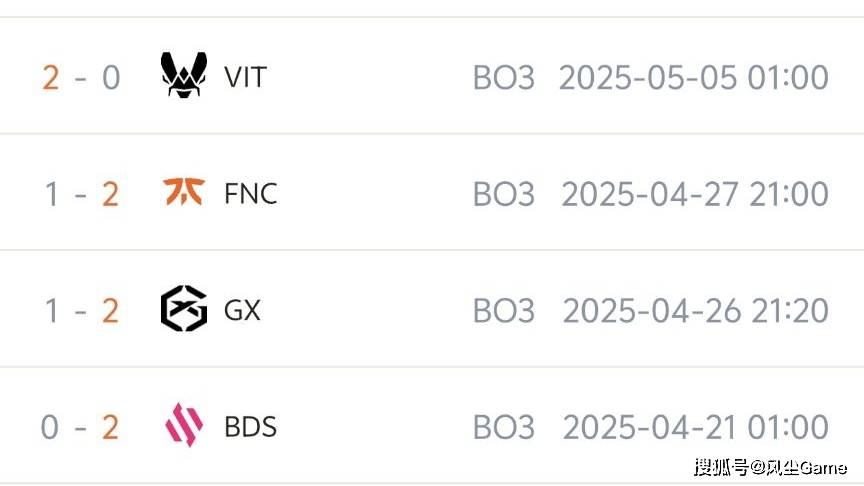Click the BO3 label in BDS row
This screenshot has width=864, height=486.
[x=504, y=428]
